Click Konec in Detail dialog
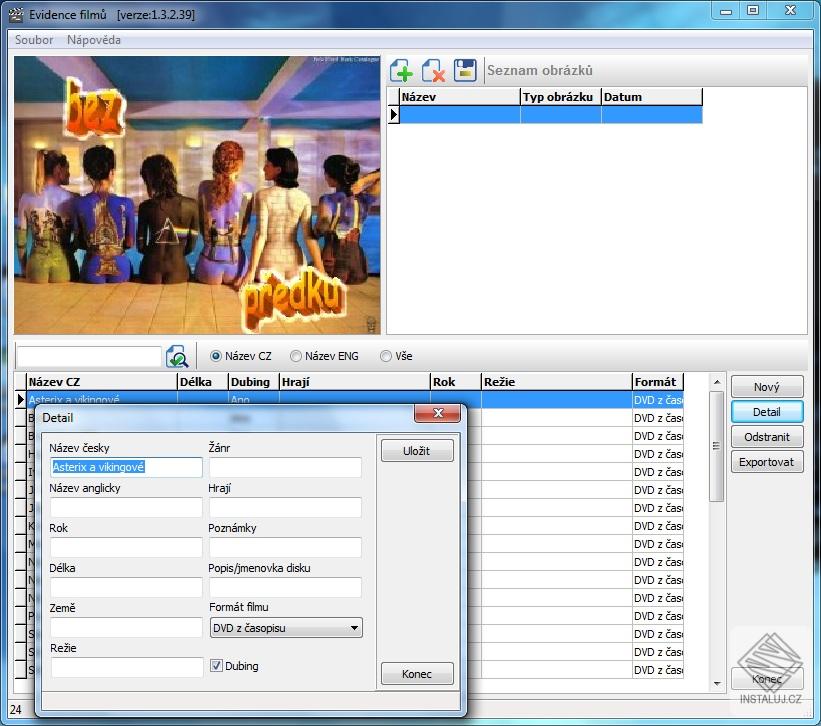The width and height of the screenshot is (821, 726). (x=417, y=674)
